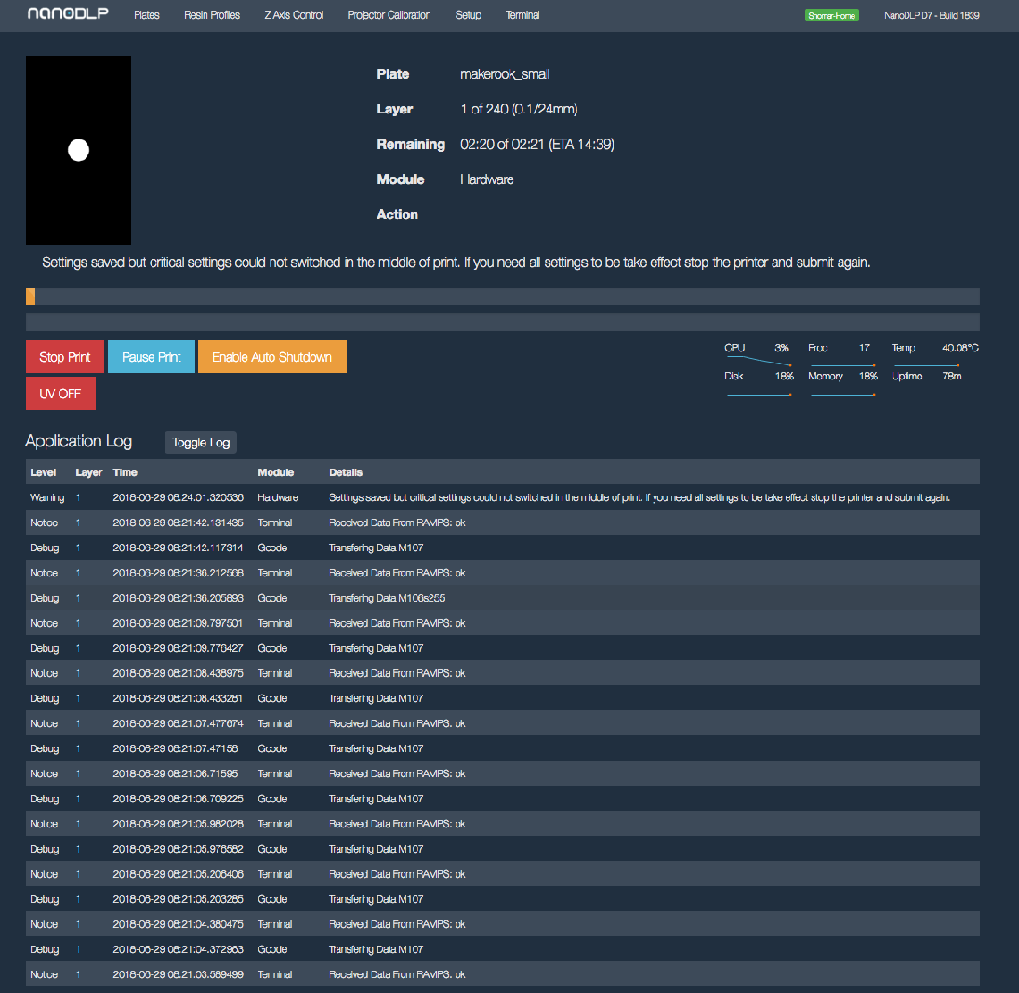Open the Projector Calibrator page
The width and height of the screenshot is (1019, 993).
[388, 16]
